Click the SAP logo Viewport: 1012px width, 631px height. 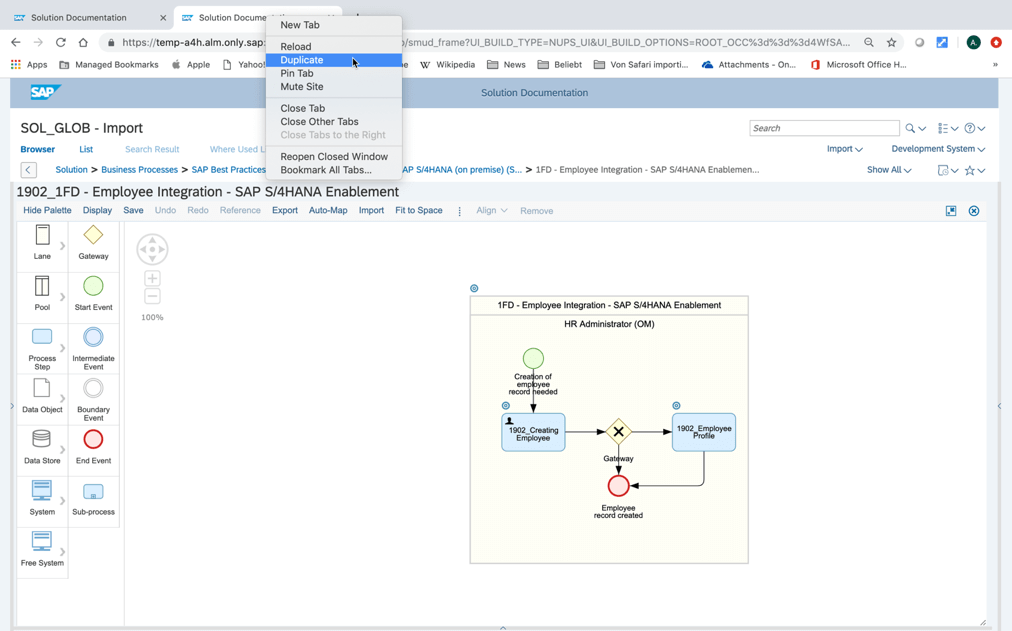pyautogui.click(x=45, y=92)
